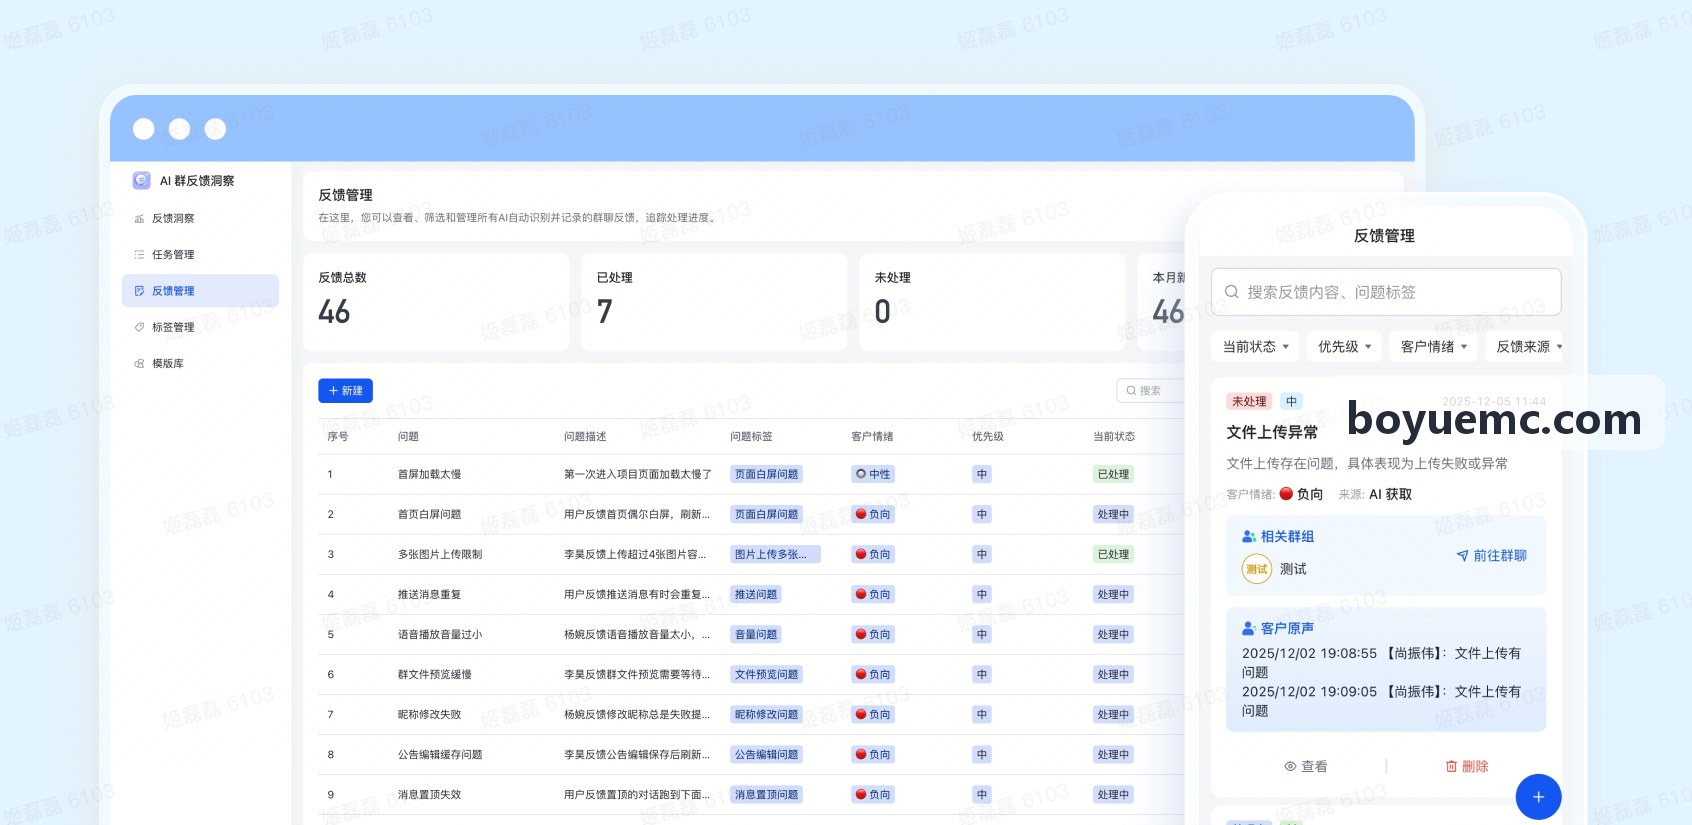Click the 文件预览问题 tag
This screenshot has width=1692, height=825.
(x=767, y=674)
